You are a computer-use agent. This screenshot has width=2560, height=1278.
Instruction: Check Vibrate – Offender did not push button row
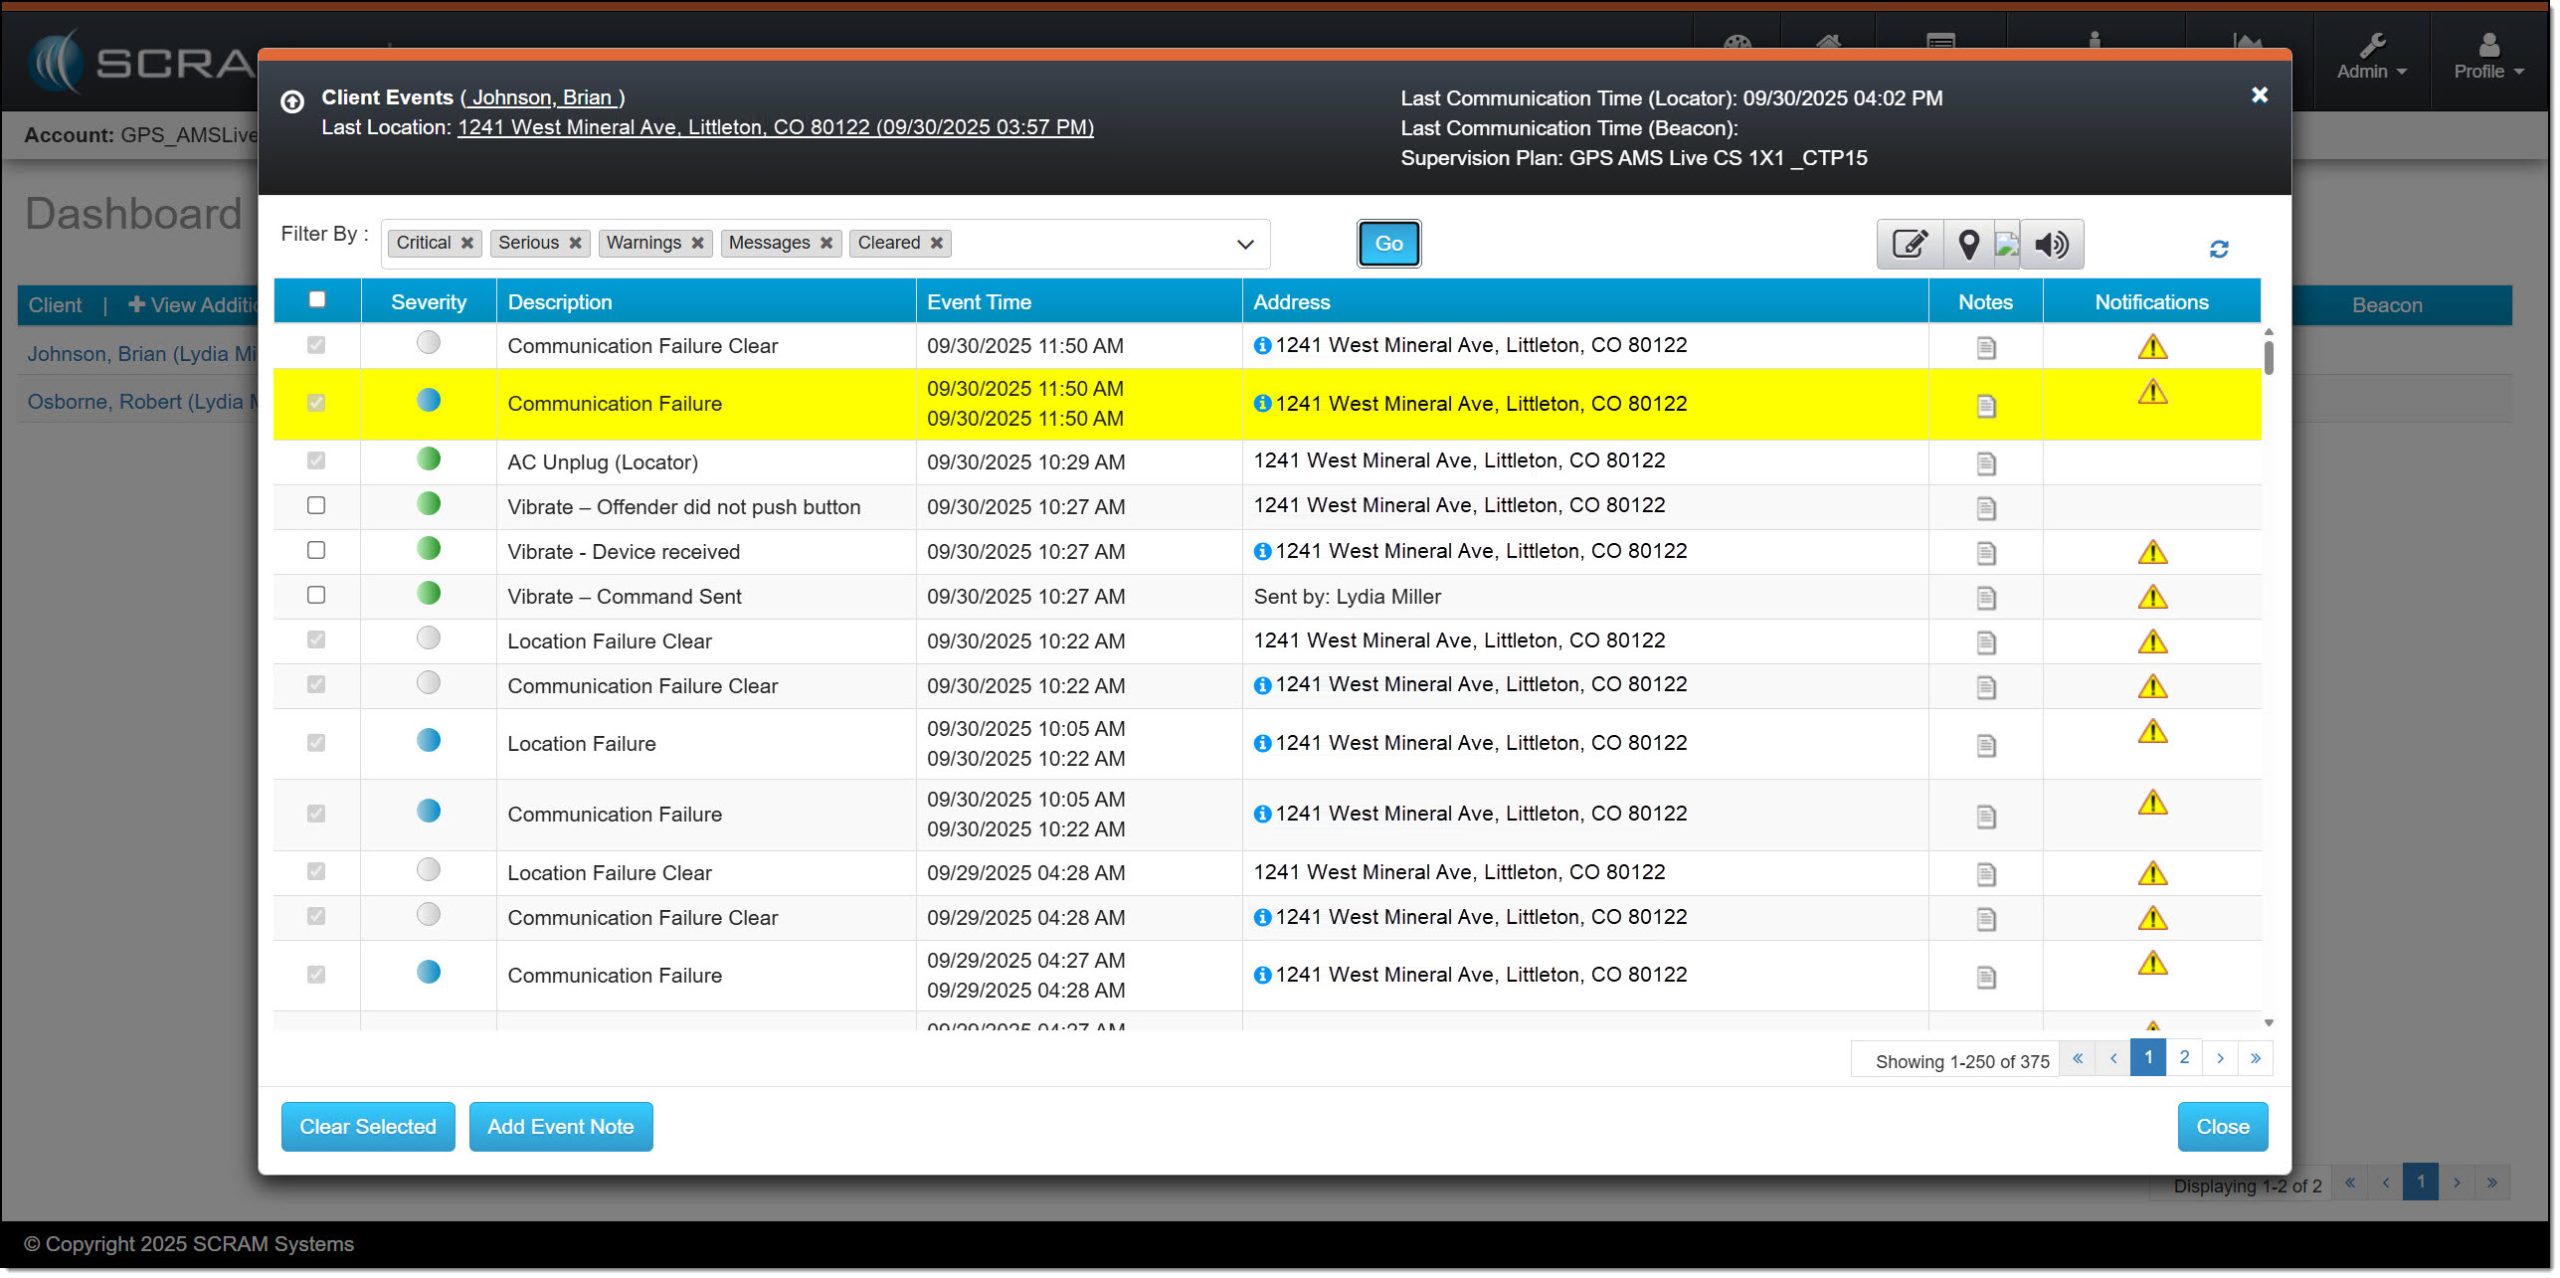316,506
